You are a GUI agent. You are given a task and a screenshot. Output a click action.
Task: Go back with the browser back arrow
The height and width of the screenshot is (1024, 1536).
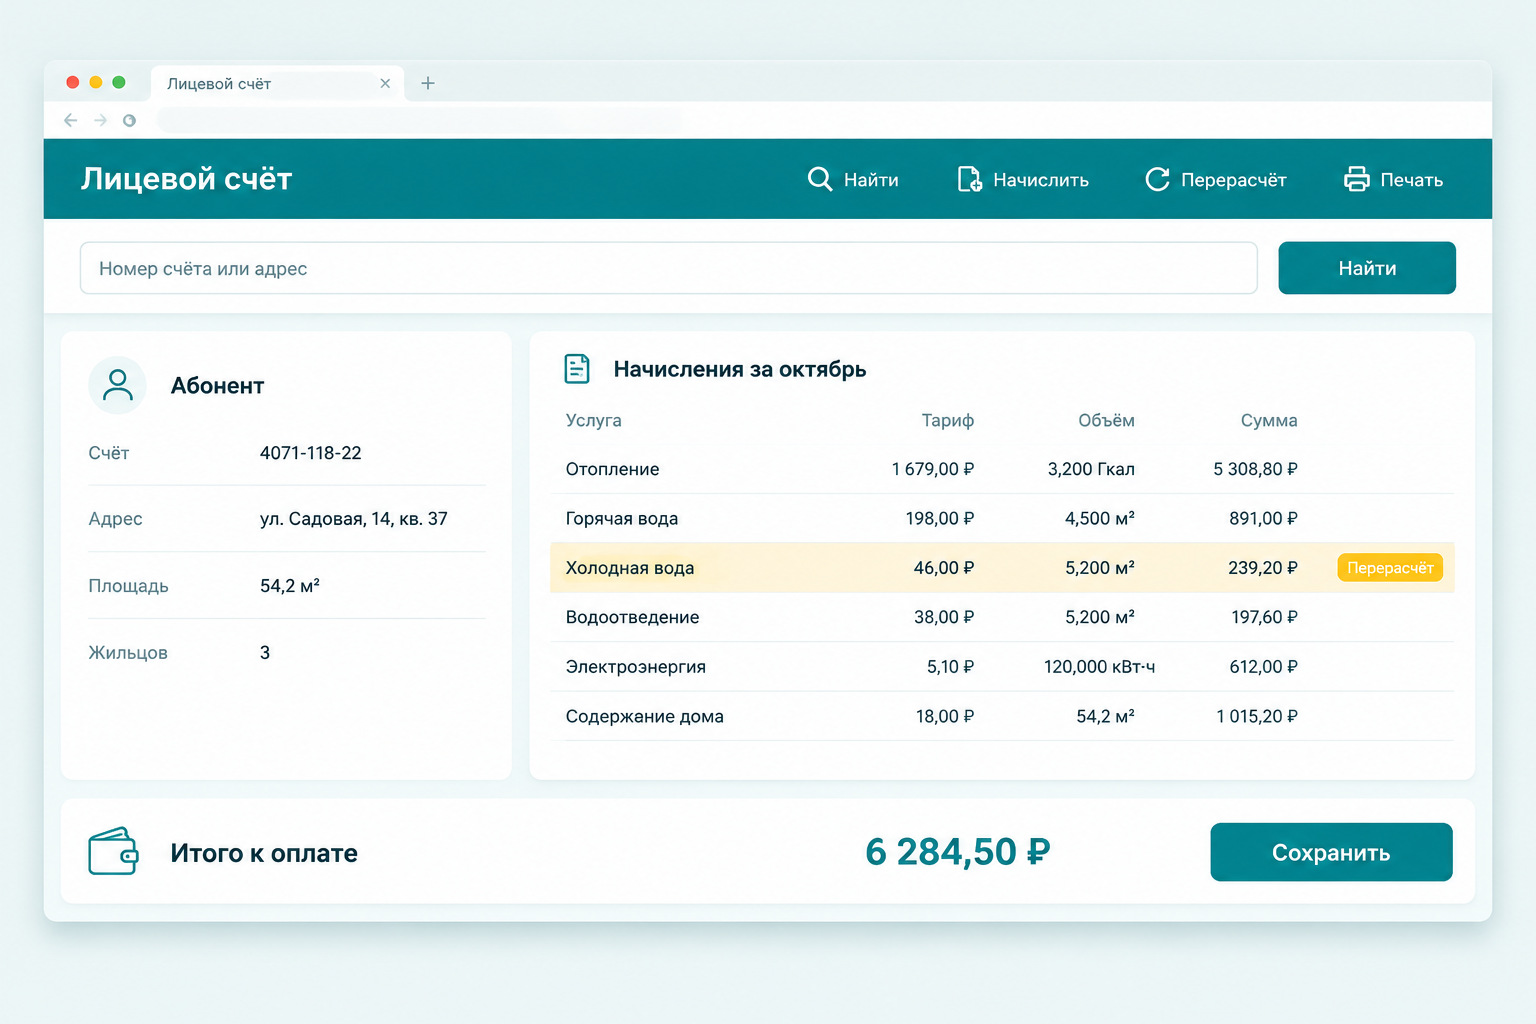[70, 120]
